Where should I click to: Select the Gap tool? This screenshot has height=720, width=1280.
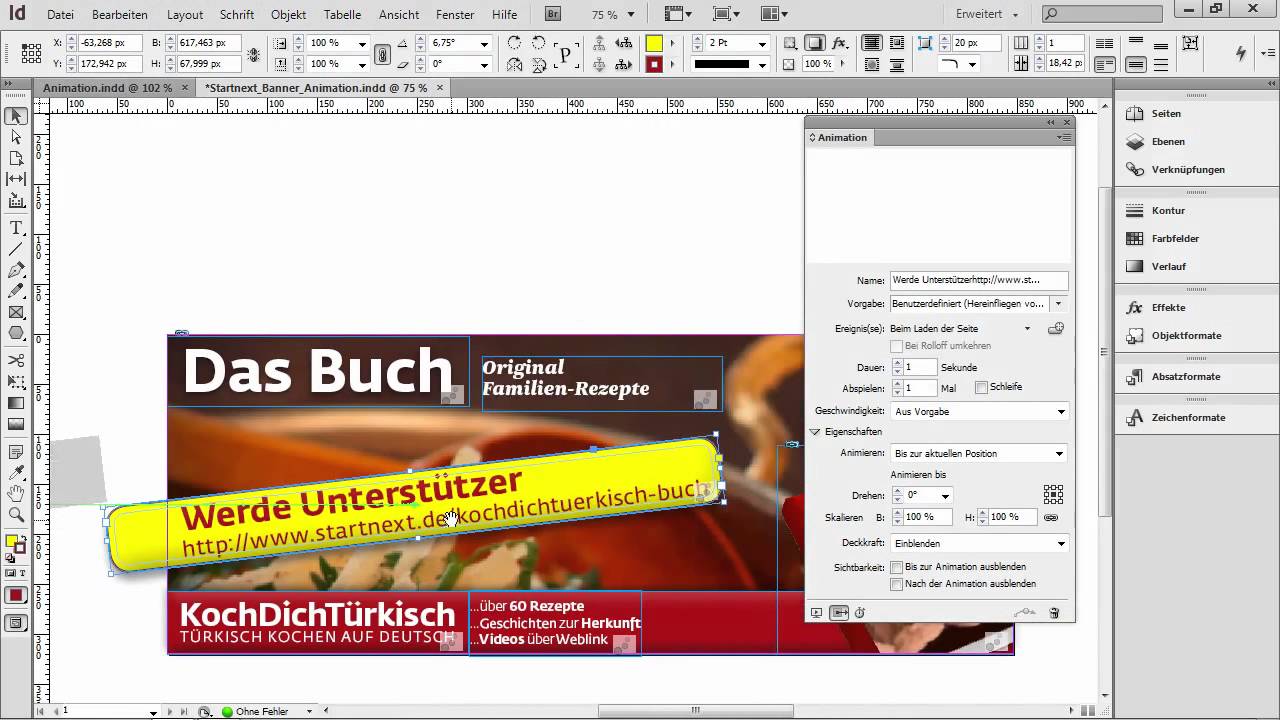(16, 179)
